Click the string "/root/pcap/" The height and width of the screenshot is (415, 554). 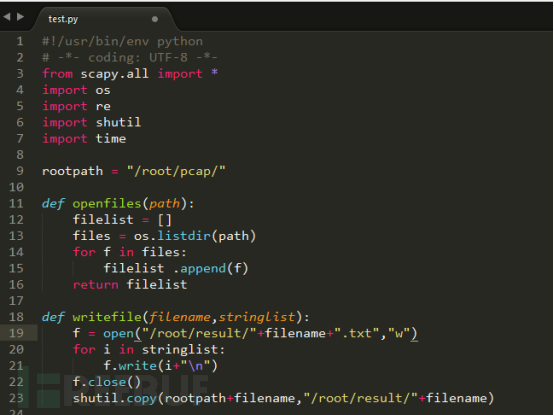pyautogui.click(x=176, y=171)
